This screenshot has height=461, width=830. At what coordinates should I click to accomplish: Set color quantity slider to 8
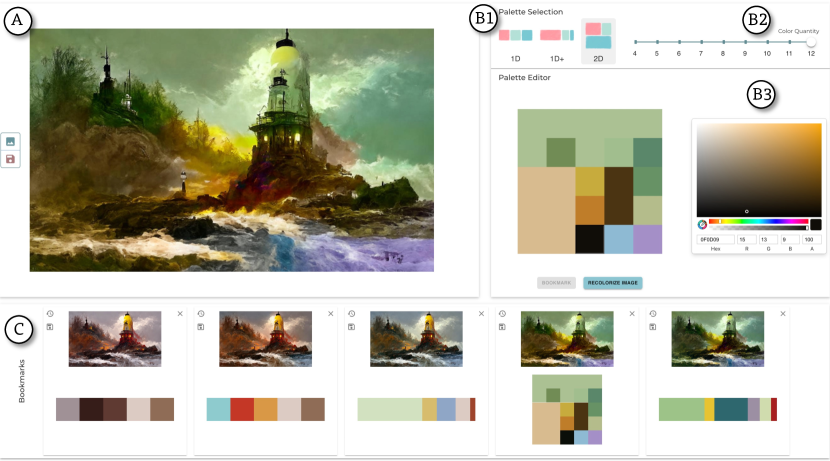point(723,42)
